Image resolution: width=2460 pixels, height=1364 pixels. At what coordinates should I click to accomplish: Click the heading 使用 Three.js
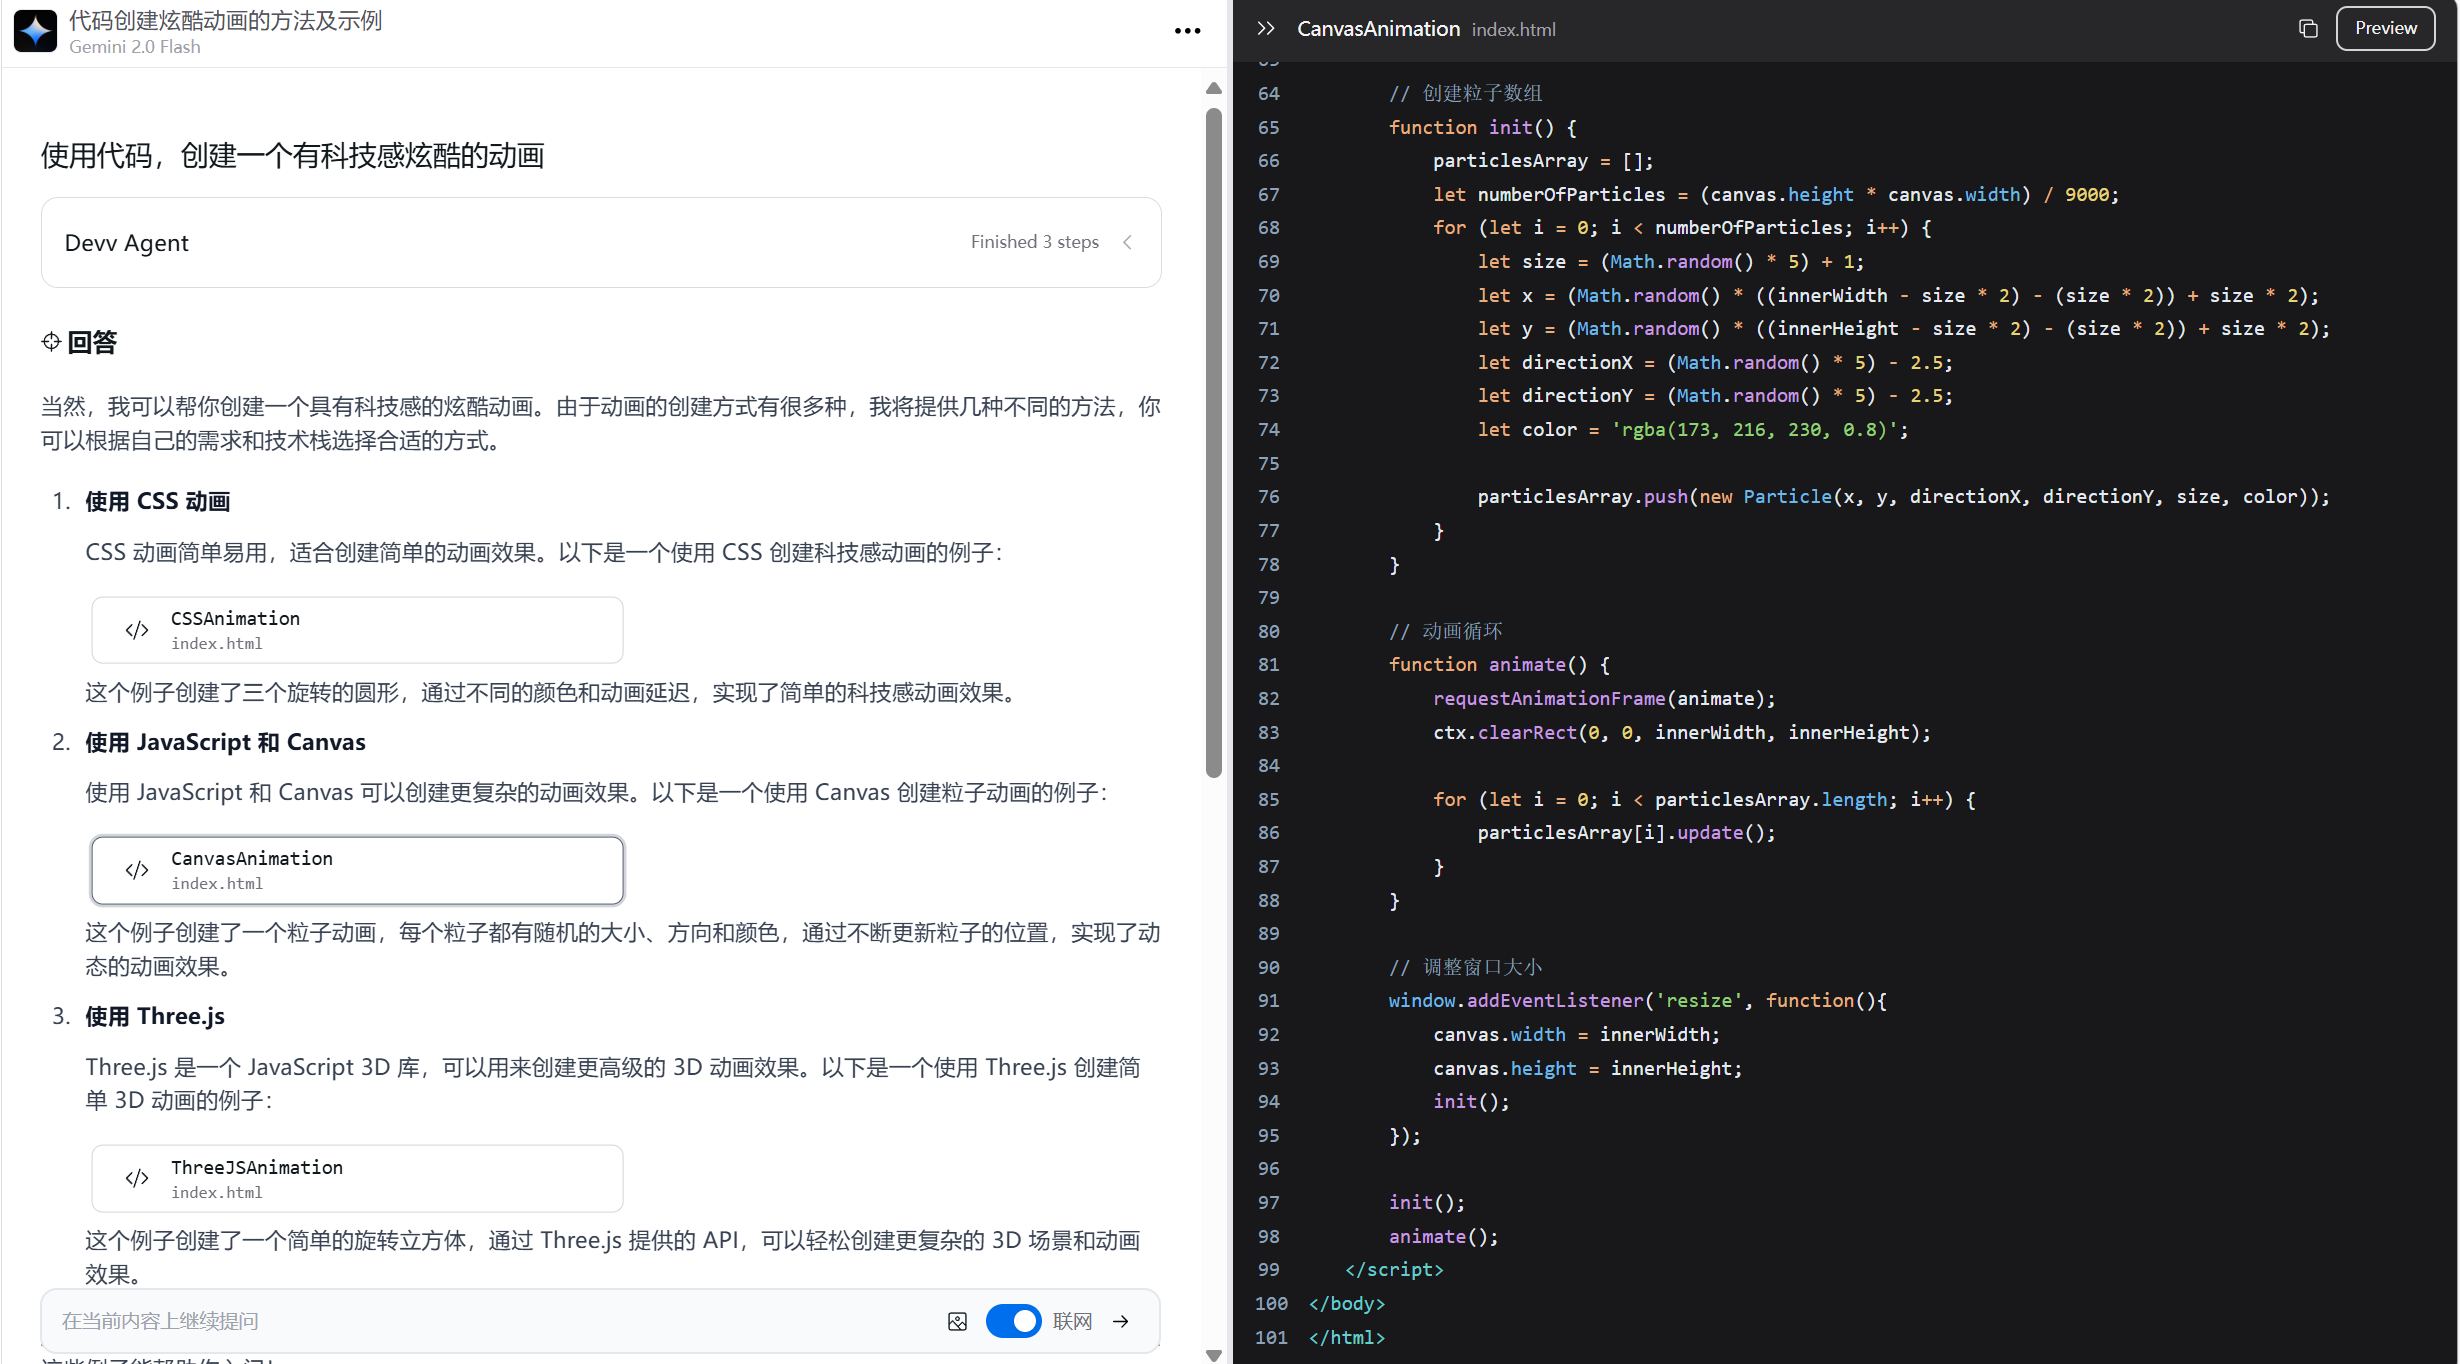pyautogui.click(x=154, y=1016)
